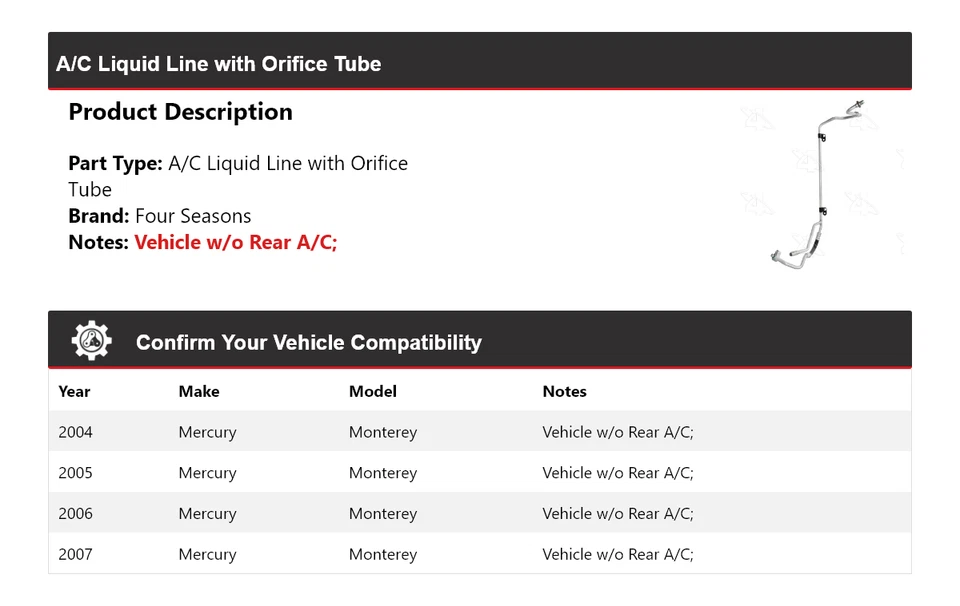The height and width of the screenshot is (606, 960).
Task: Click the notes cell in the 2006 row
Action: pos(617,514)
